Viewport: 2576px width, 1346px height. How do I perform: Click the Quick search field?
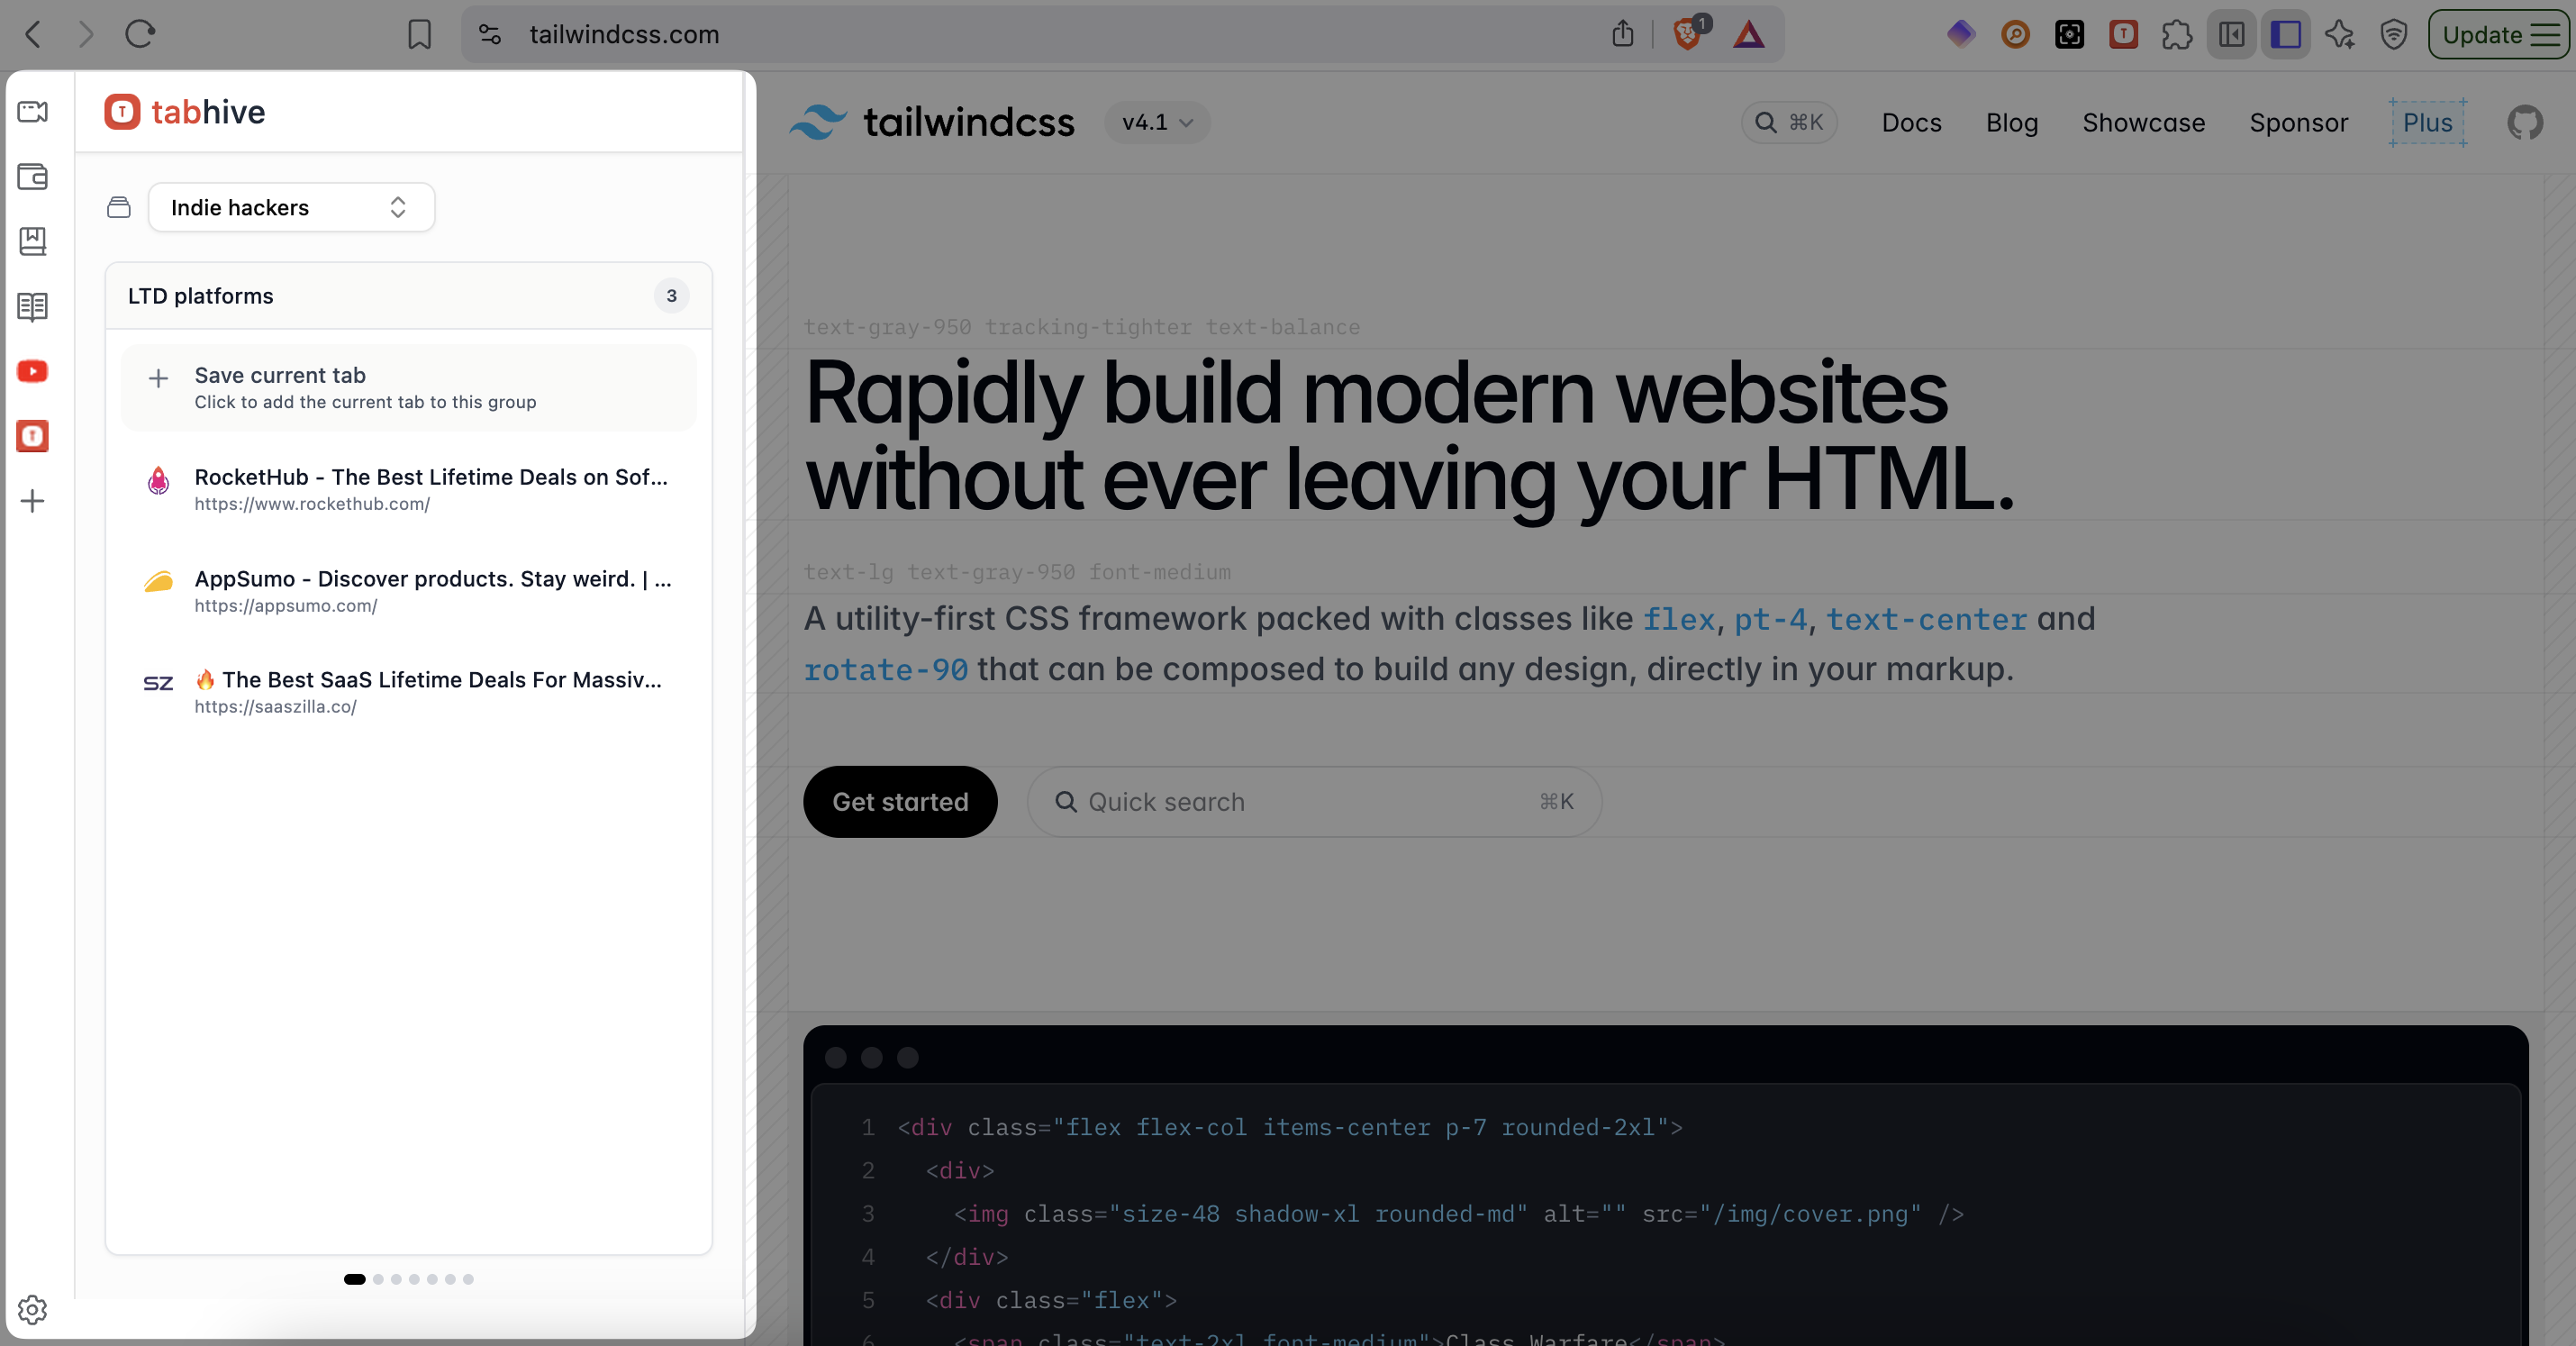coord(1314,801)
